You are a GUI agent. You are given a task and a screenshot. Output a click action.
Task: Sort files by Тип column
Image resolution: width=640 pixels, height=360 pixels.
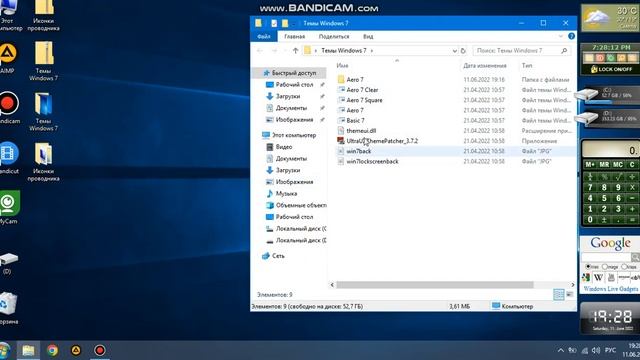527,65
